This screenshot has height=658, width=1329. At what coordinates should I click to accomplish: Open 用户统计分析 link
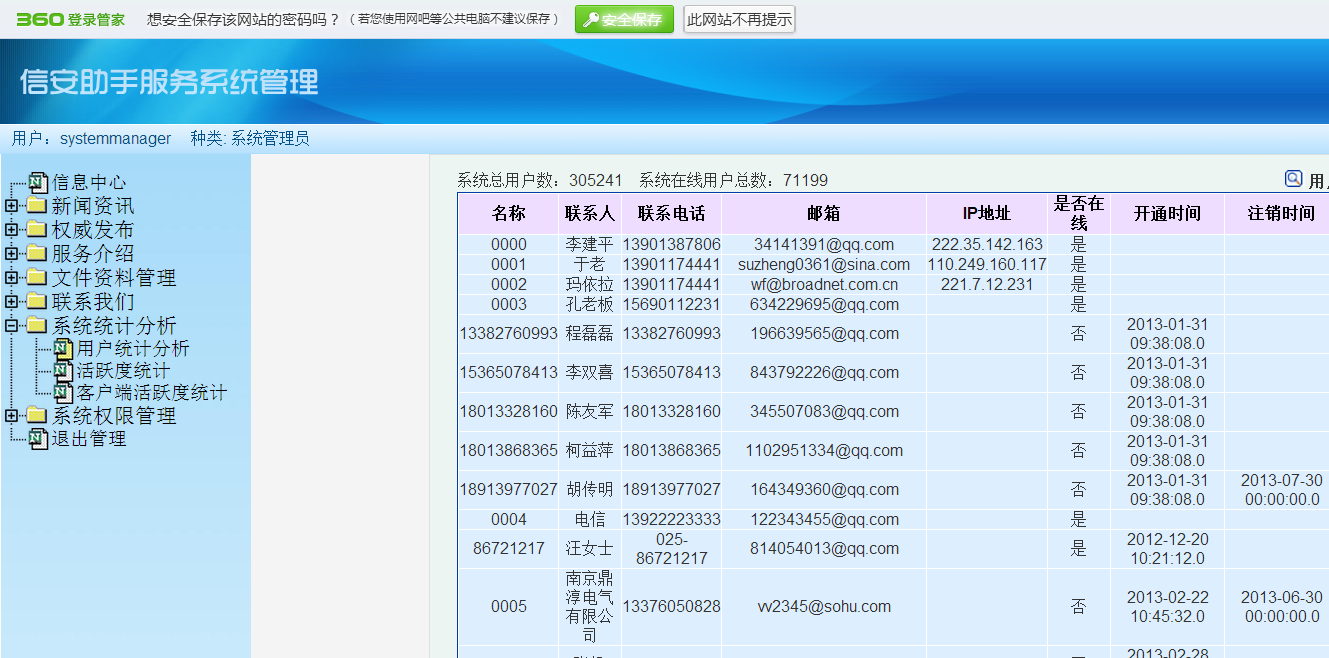[x=133, y=349]
